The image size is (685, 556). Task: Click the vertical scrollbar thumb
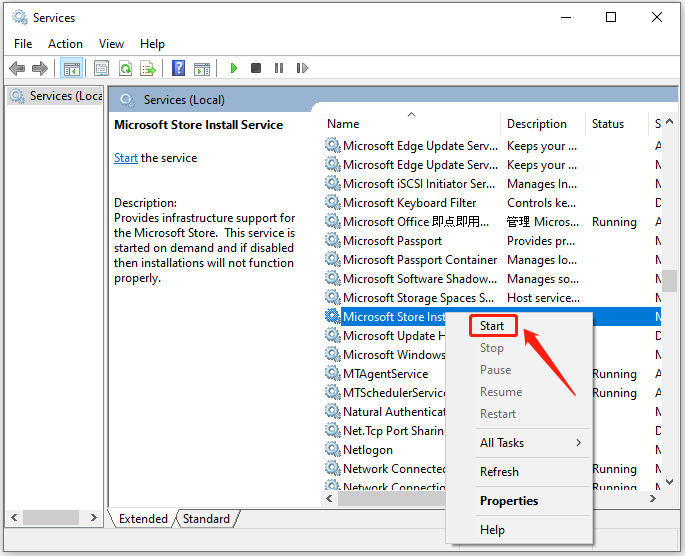pos(670,280)
